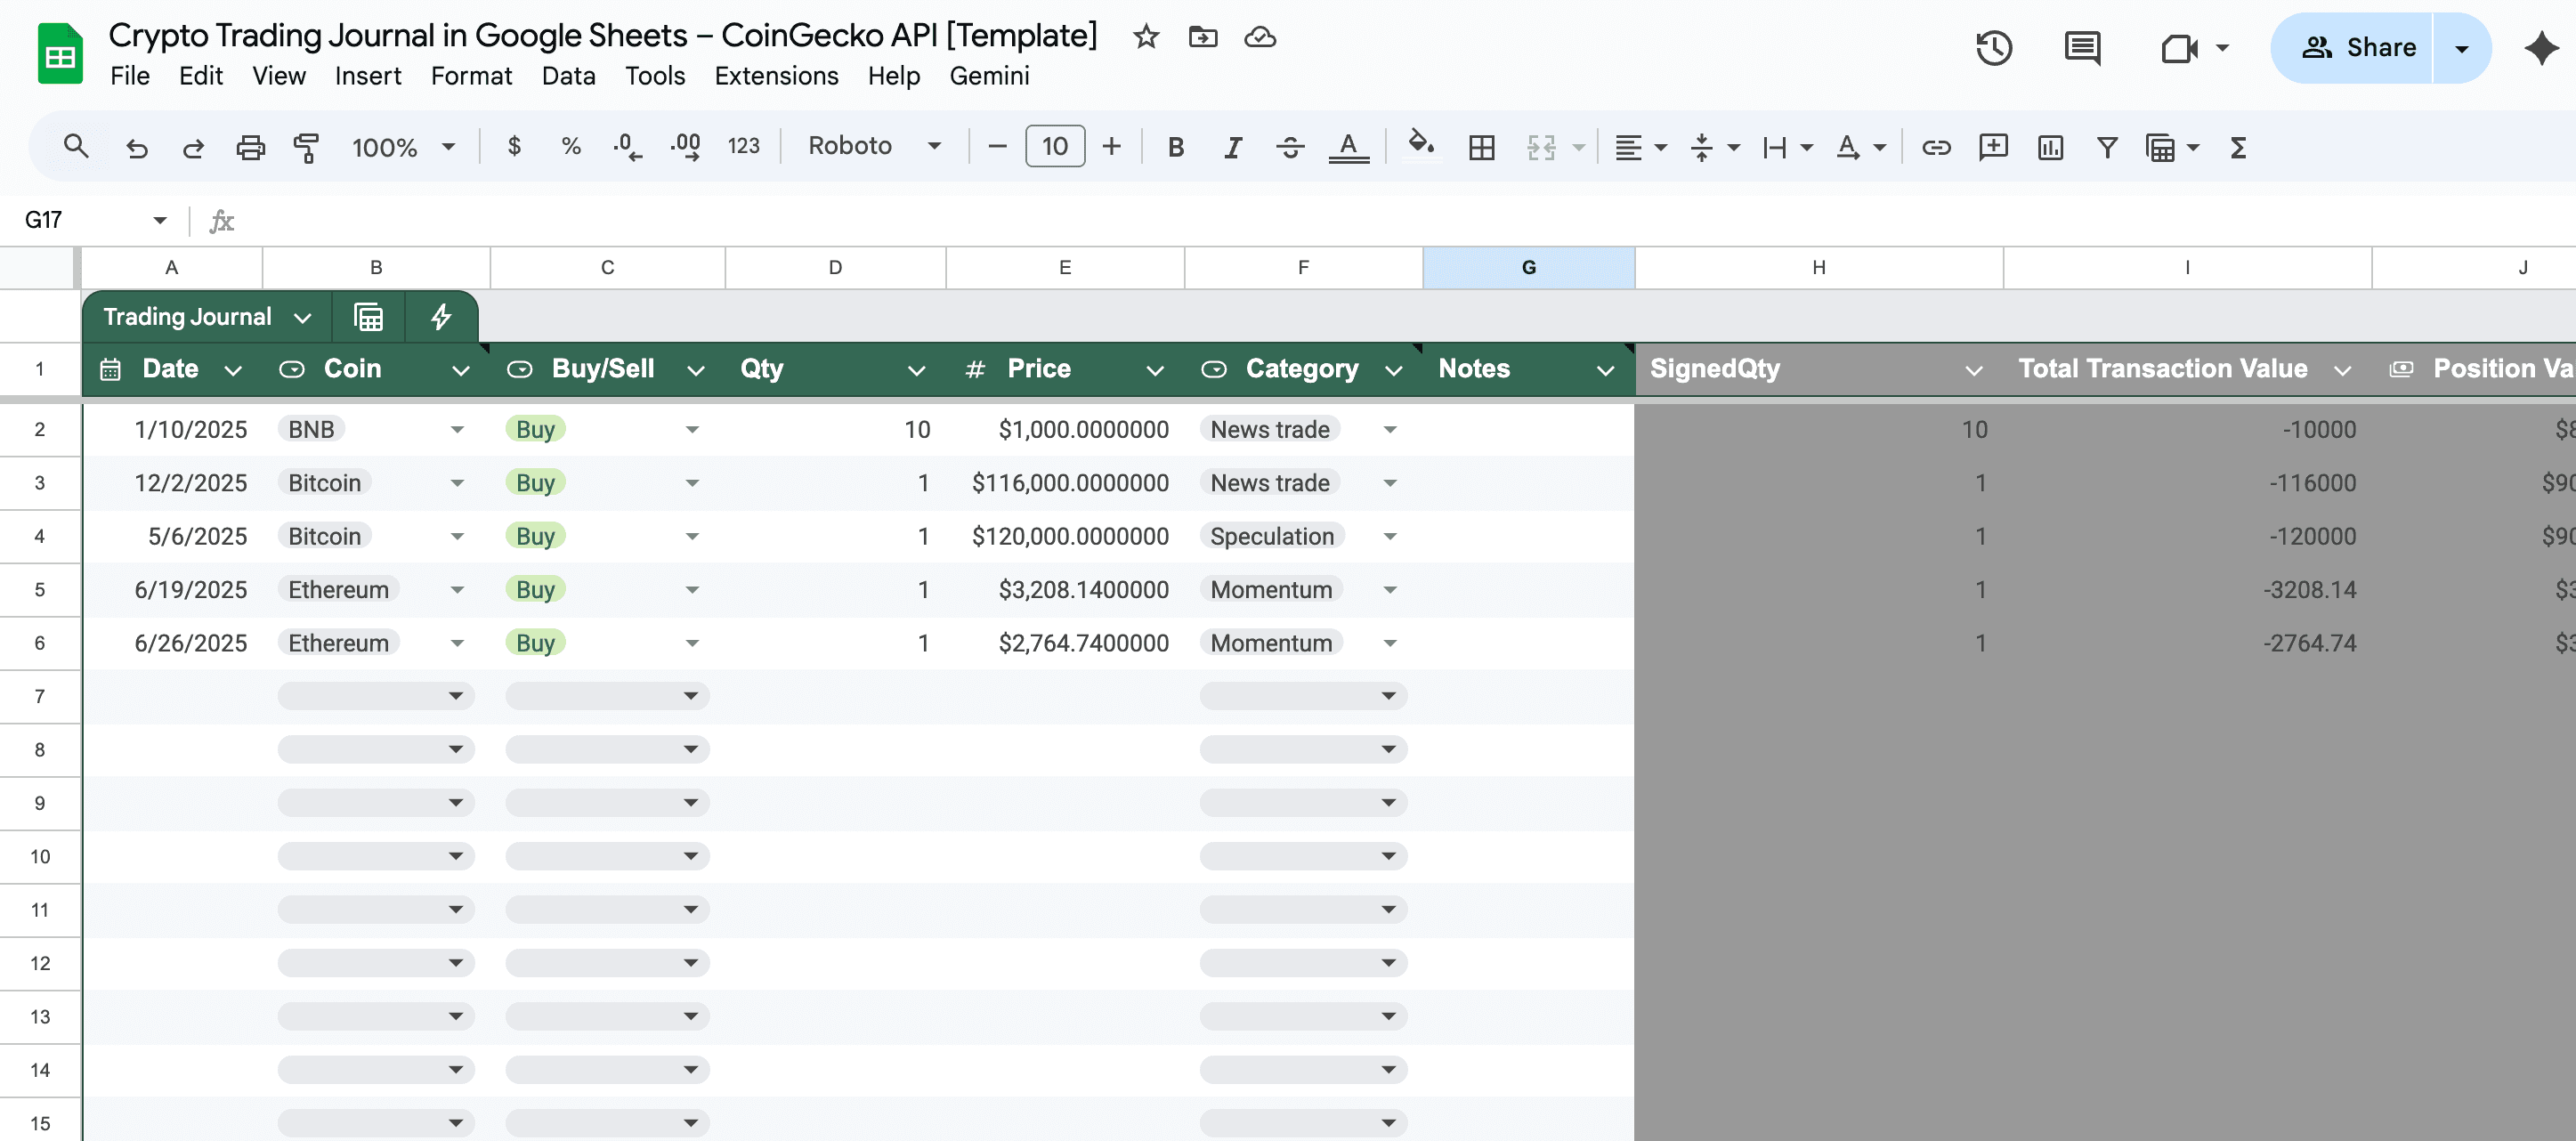Open the text color picker
This screenshot has width=2576, height=1141.
pos(1349,147)
